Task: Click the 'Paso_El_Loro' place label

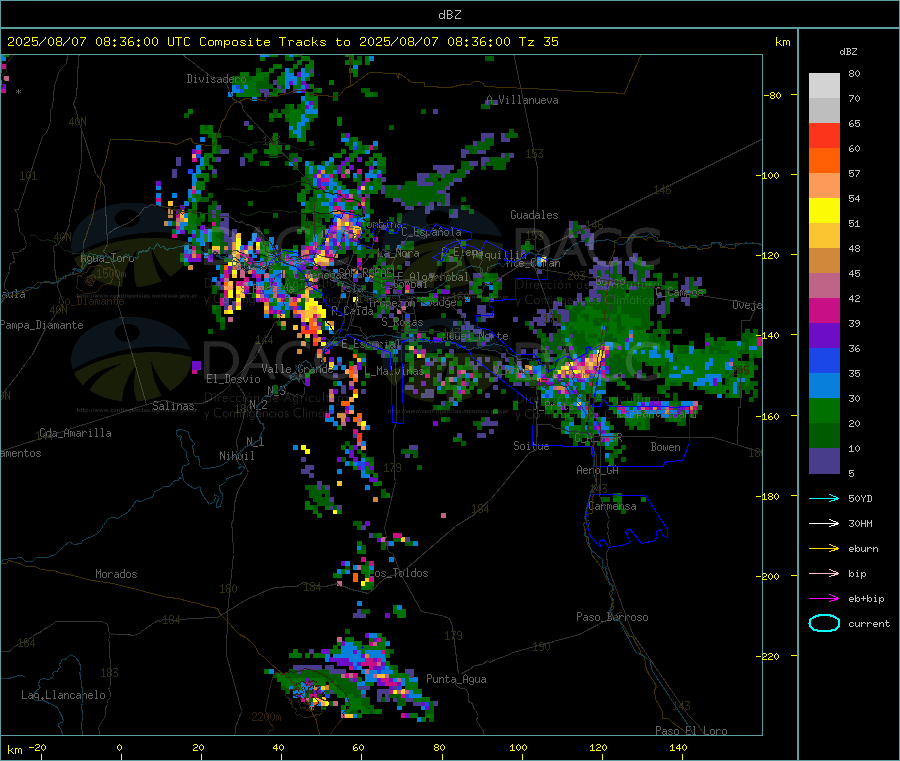Action: click(x=691, y=731)
